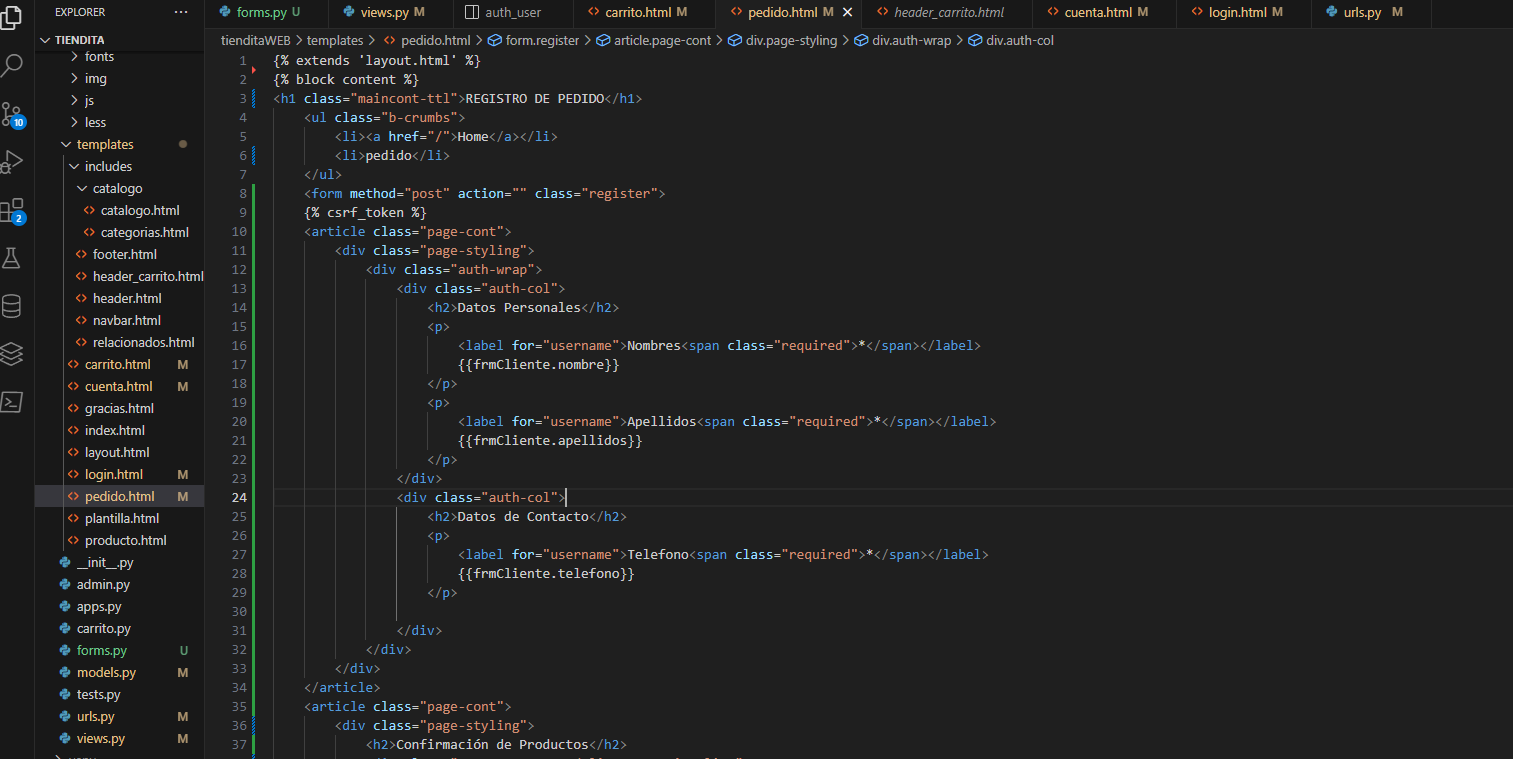Open the database cylinder icon panel
Image resolution: width=1513 pixels, height=759 pixels.
coord(12,306)
